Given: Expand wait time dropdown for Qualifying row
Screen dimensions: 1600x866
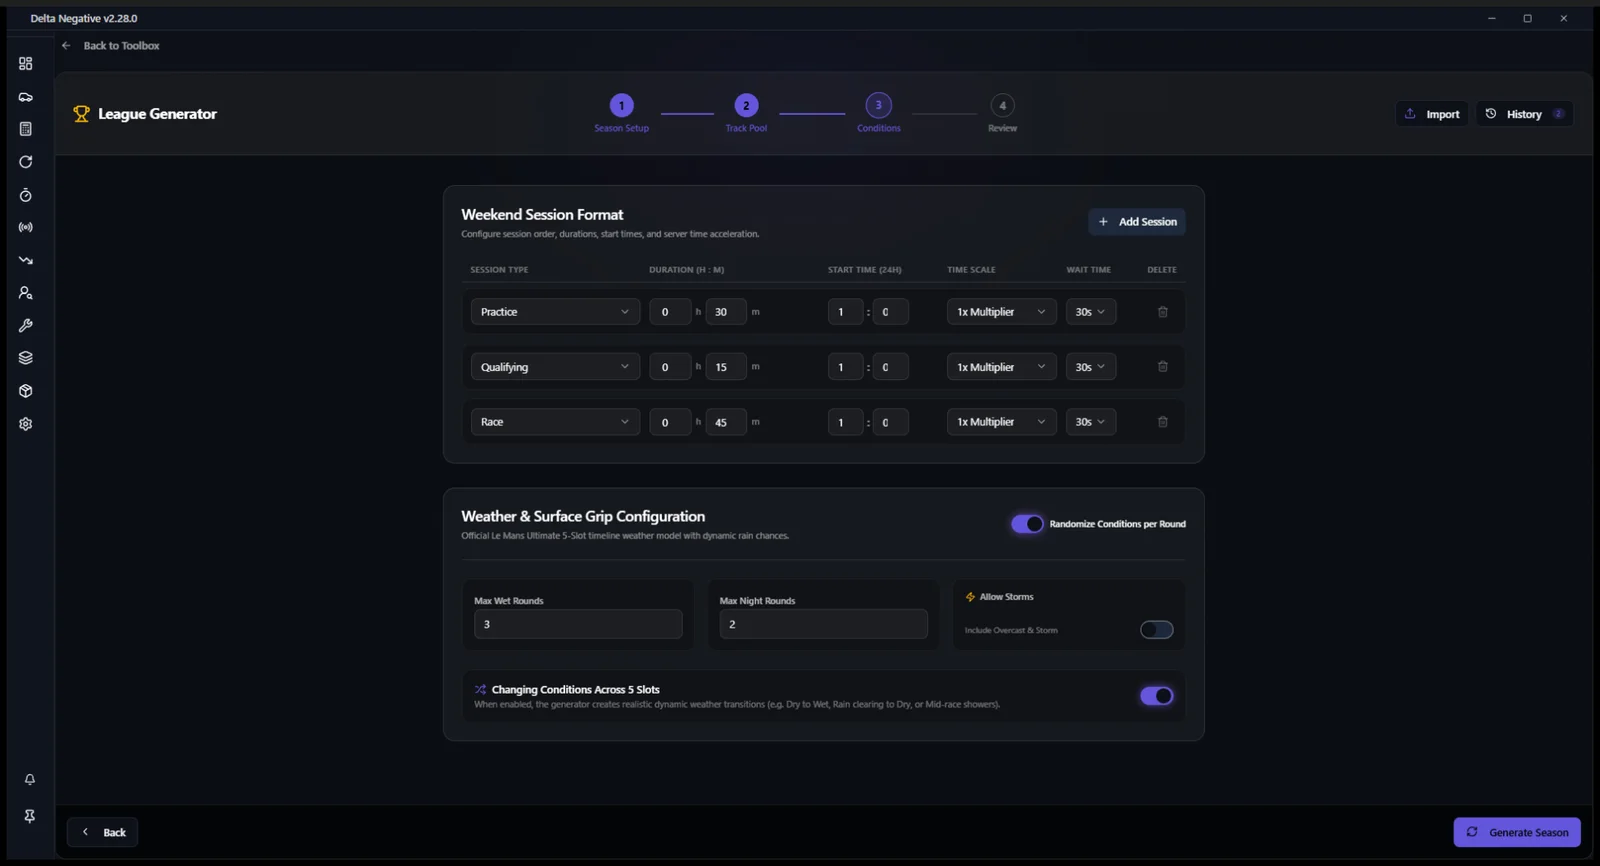Looking at the screenshot, I should (1090, 367).
